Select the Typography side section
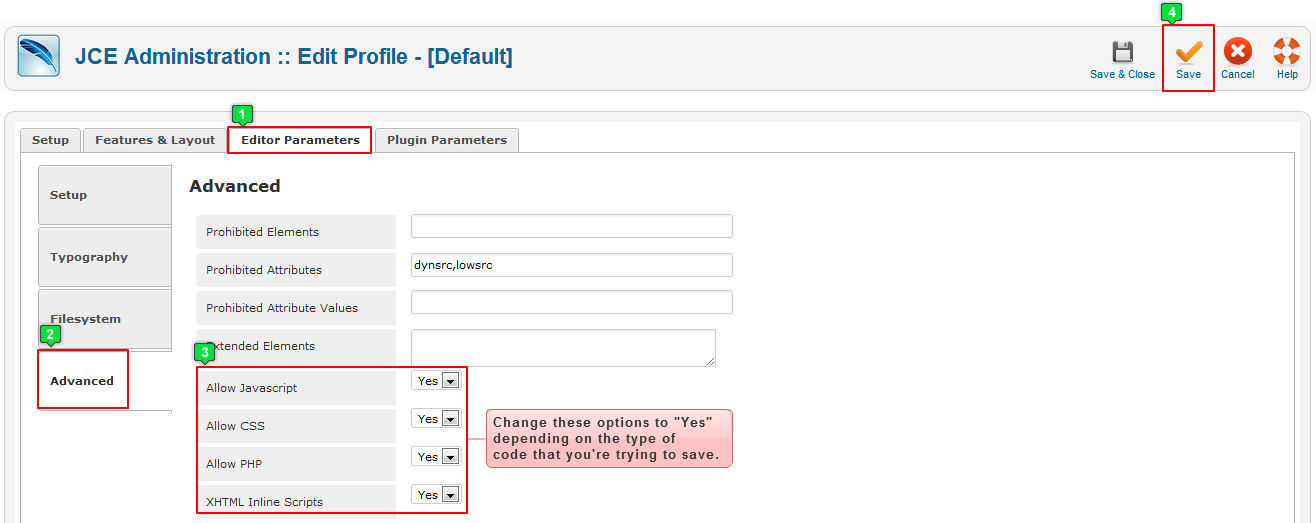The width and height of the screenshot is (1316, 523). coord(104,257)
